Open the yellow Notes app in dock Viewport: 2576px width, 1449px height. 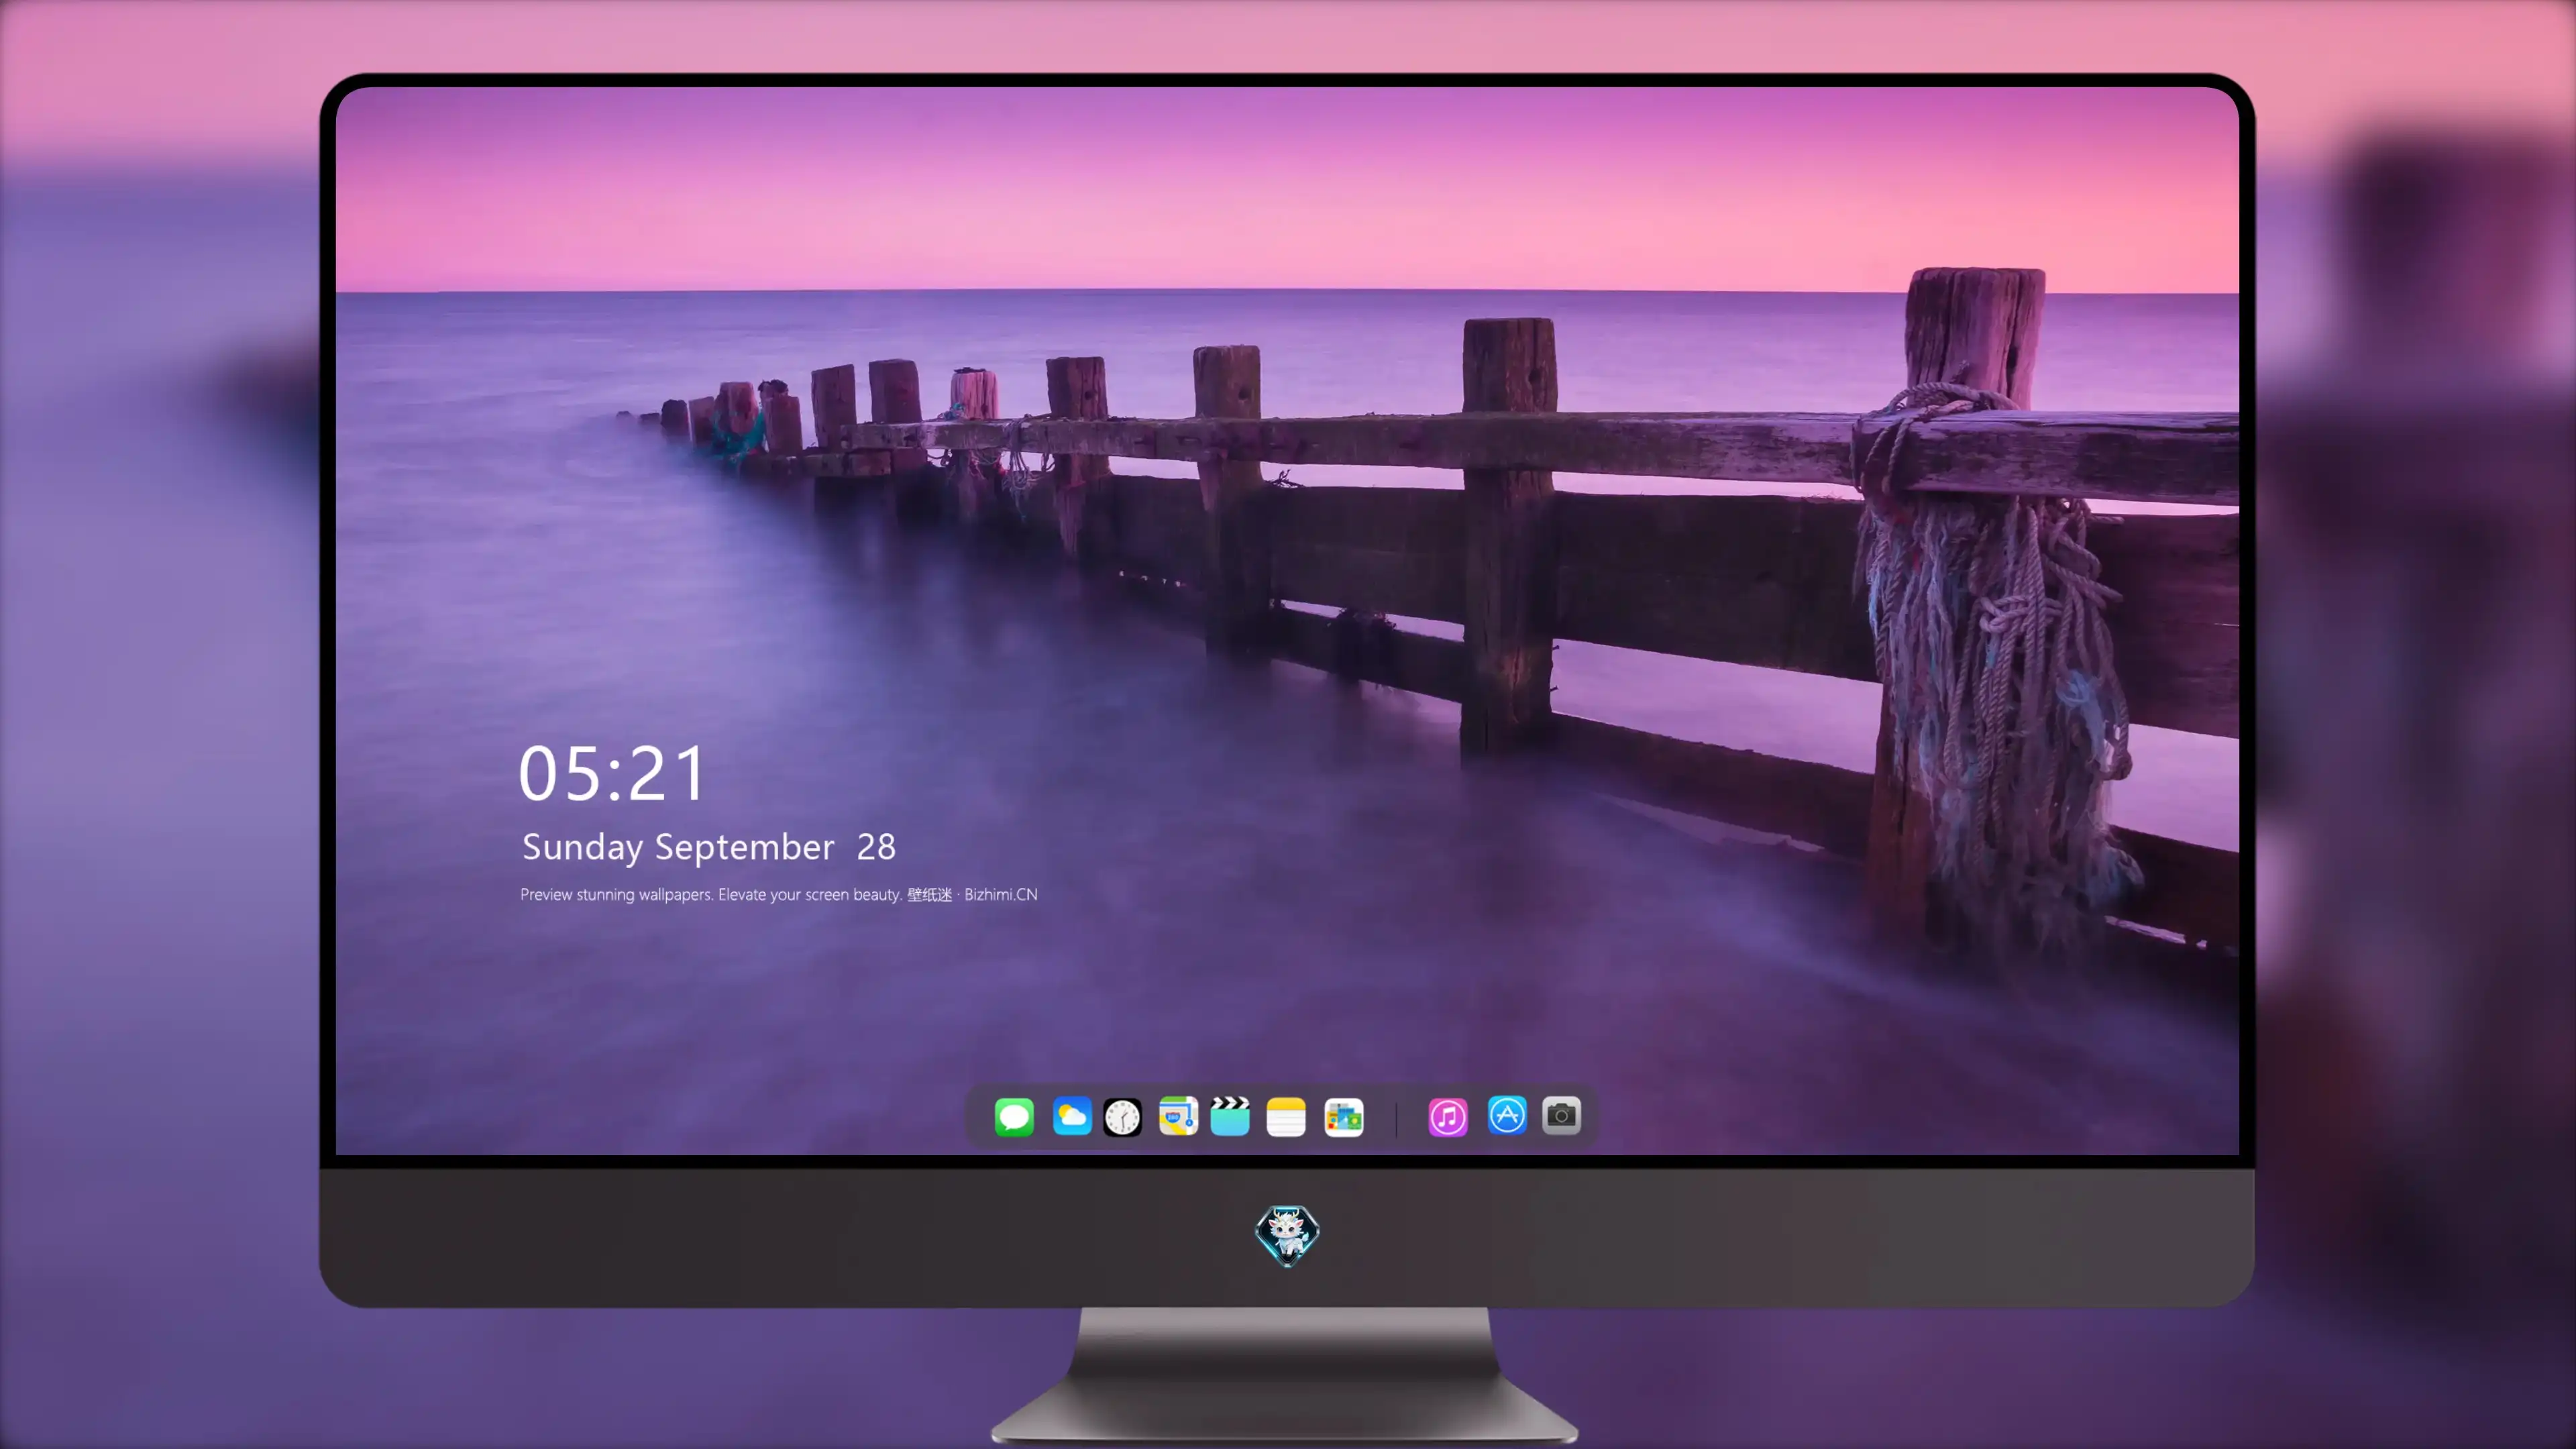tap(1286, 1117)
